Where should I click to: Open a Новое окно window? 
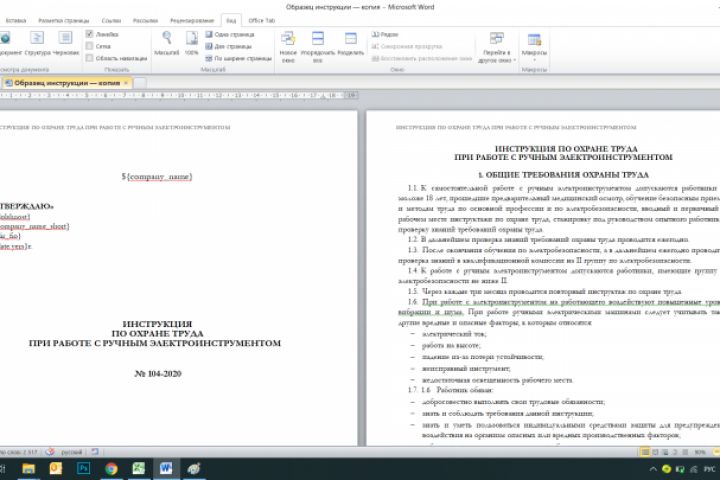[x=288, y=47]
